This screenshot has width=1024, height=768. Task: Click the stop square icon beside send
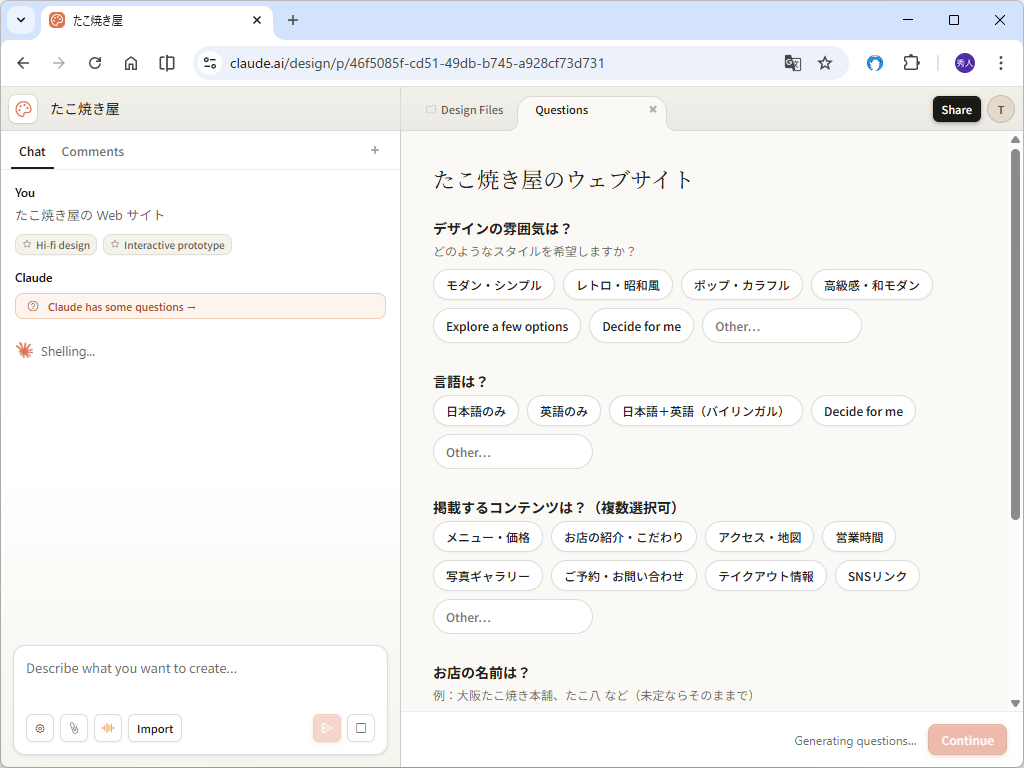click(x=360, y=728)
